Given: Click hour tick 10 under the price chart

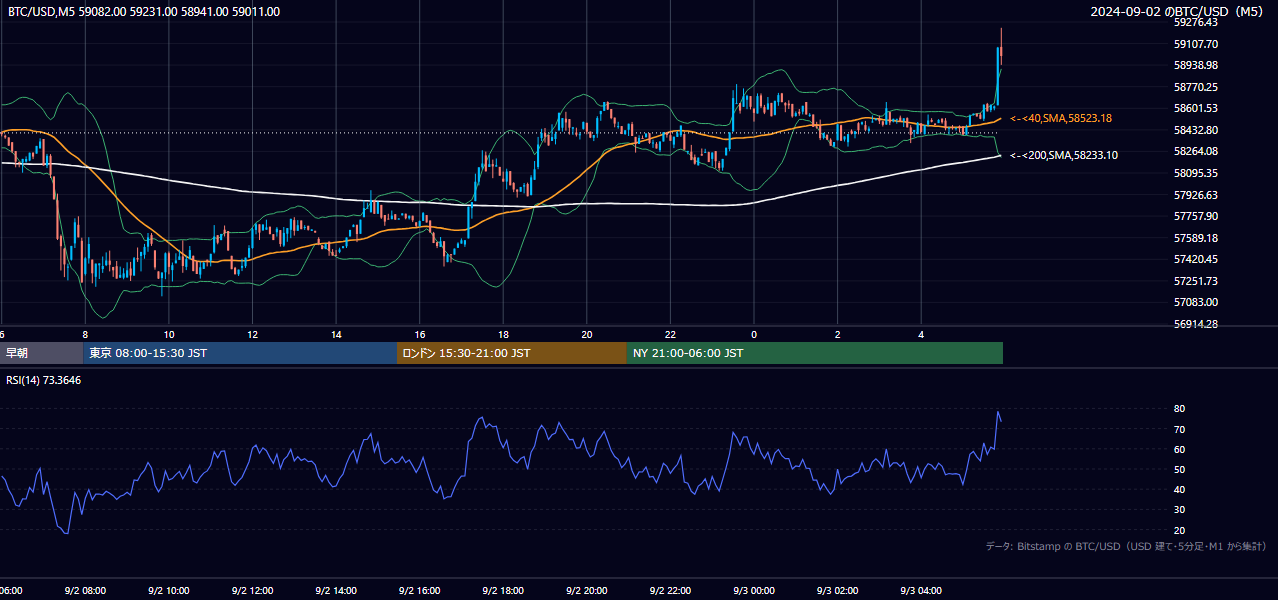Looking at the screenshot, I should [x=169, y=334].
